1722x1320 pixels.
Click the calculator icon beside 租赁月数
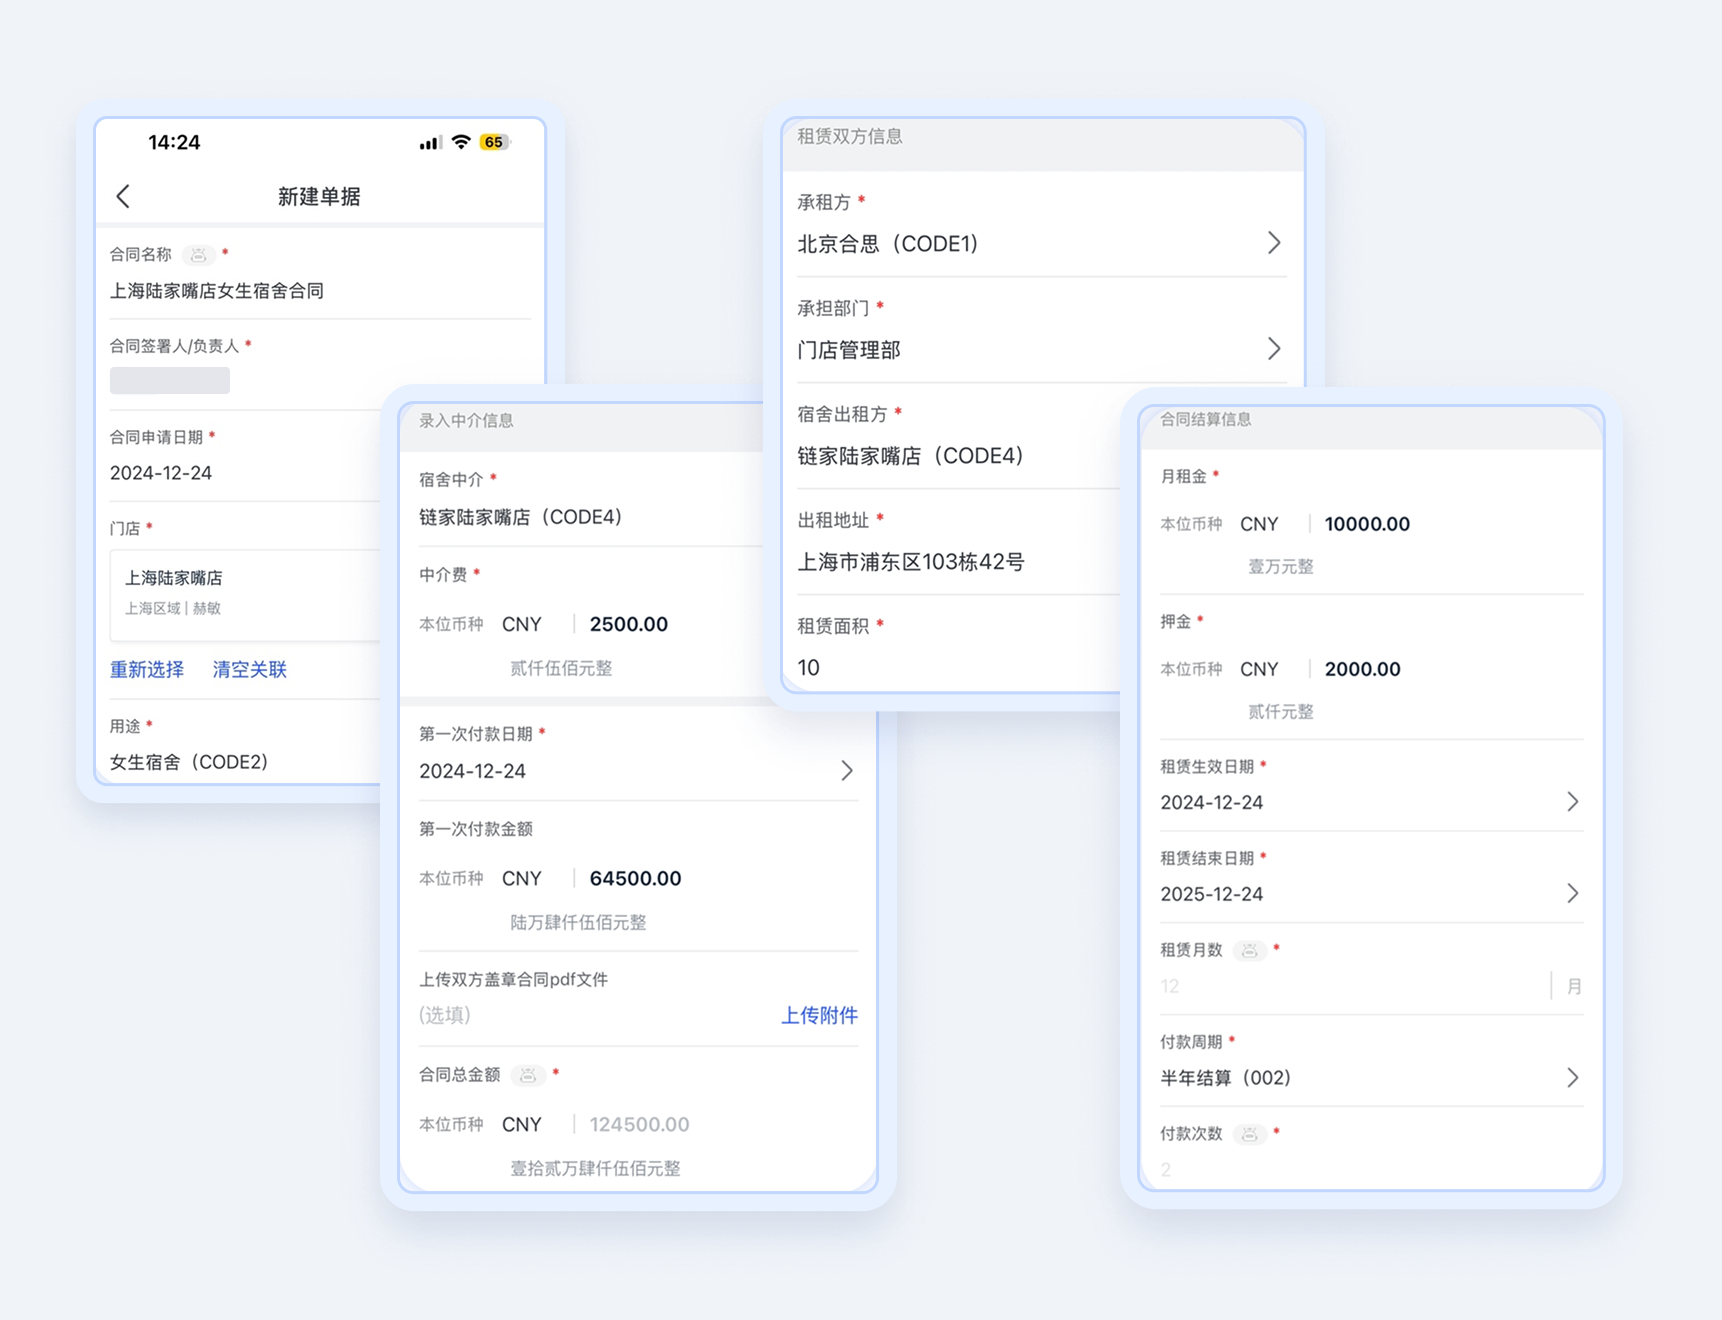click(x=1249, y=950)
